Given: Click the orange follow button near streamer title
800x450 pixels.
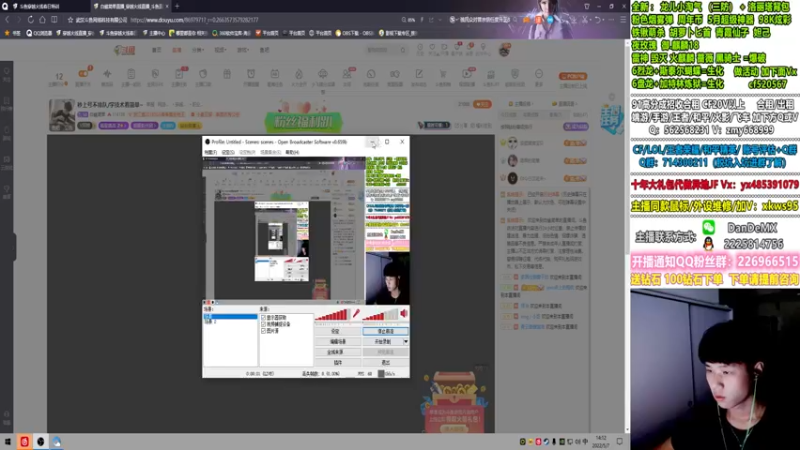Looking at the screenshot, I should click(482, 104).
